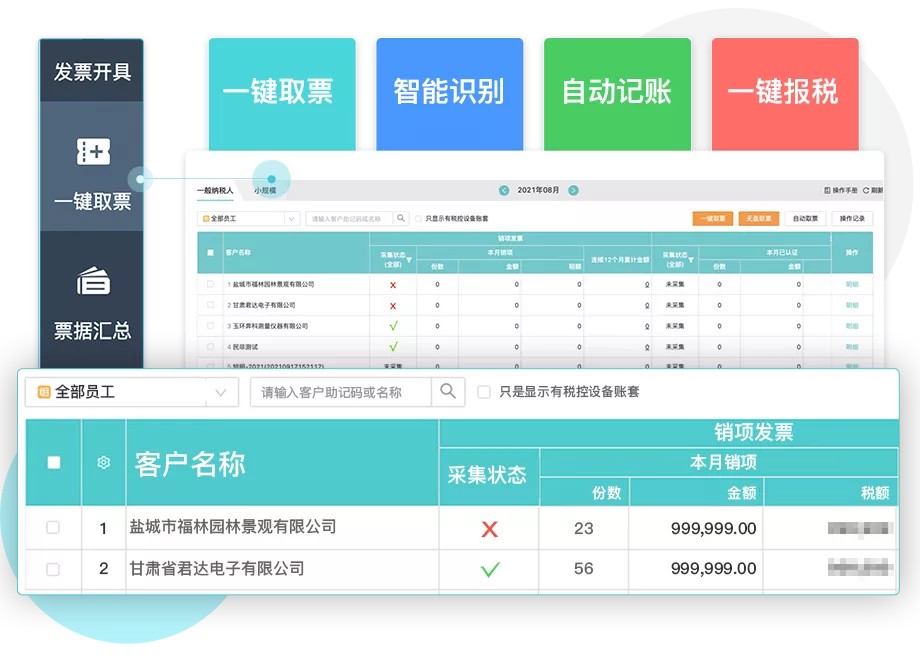Click search magnifier in the small window
Viewport: 920px width, 660px height.
tap(401, 218)
